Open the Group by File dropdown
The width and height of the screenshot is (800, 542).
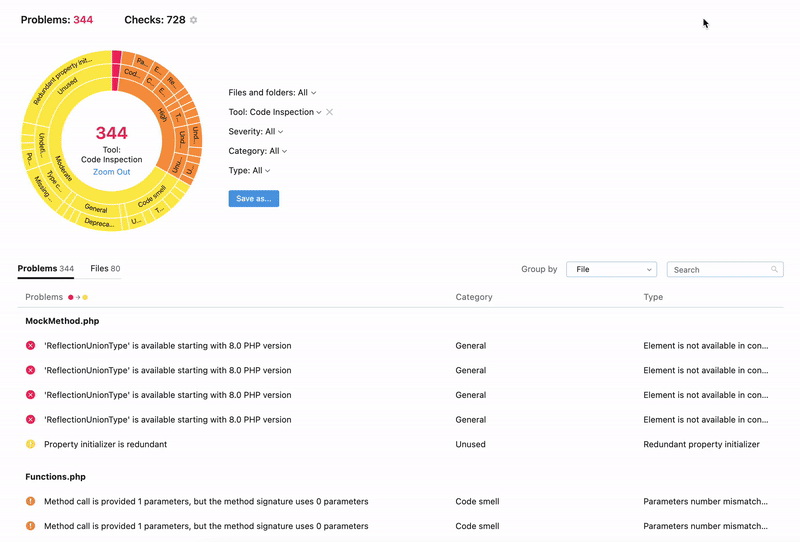pos(611,270)
